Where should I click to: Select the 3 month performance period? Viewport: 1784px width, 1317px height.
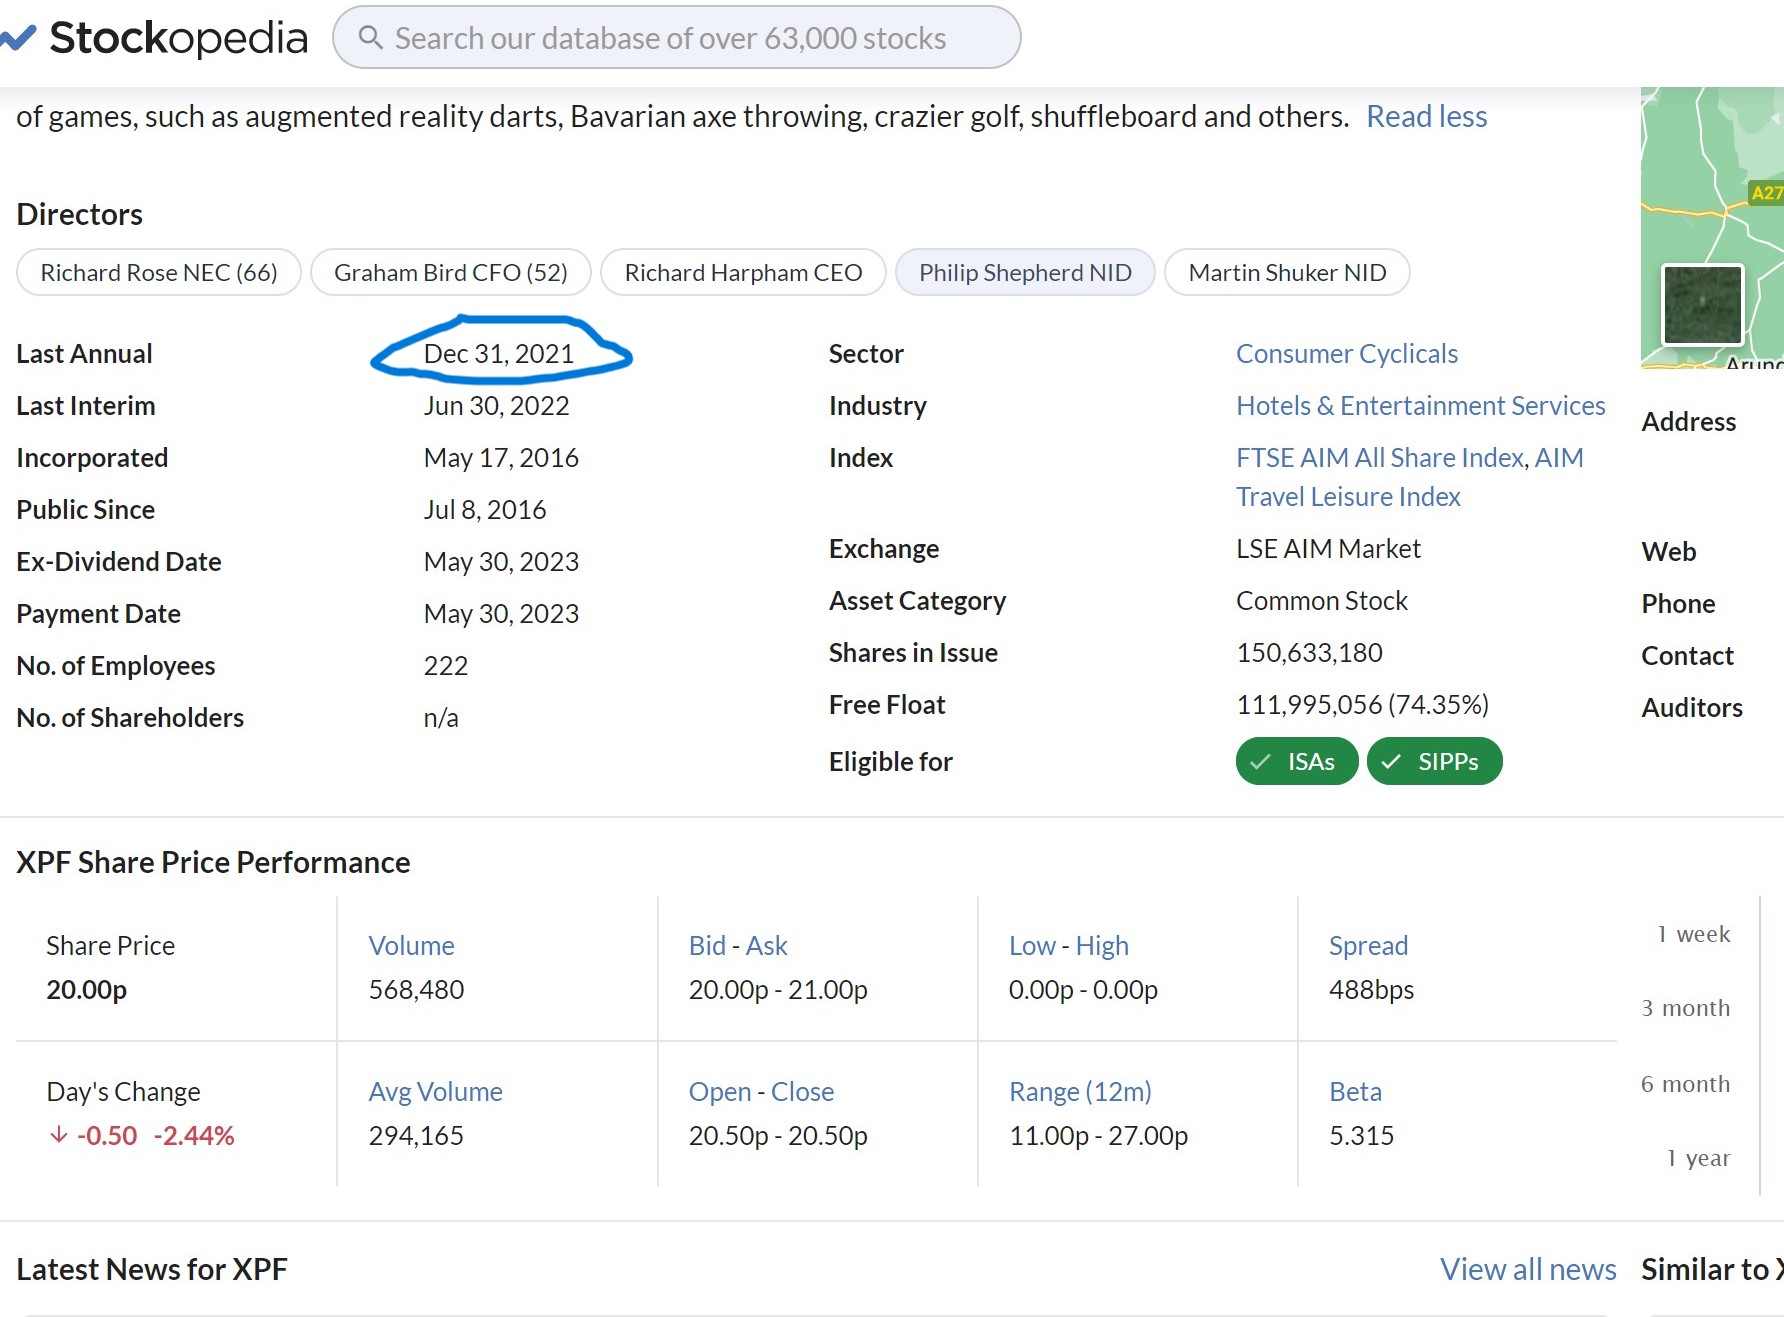[1685, 1007]
